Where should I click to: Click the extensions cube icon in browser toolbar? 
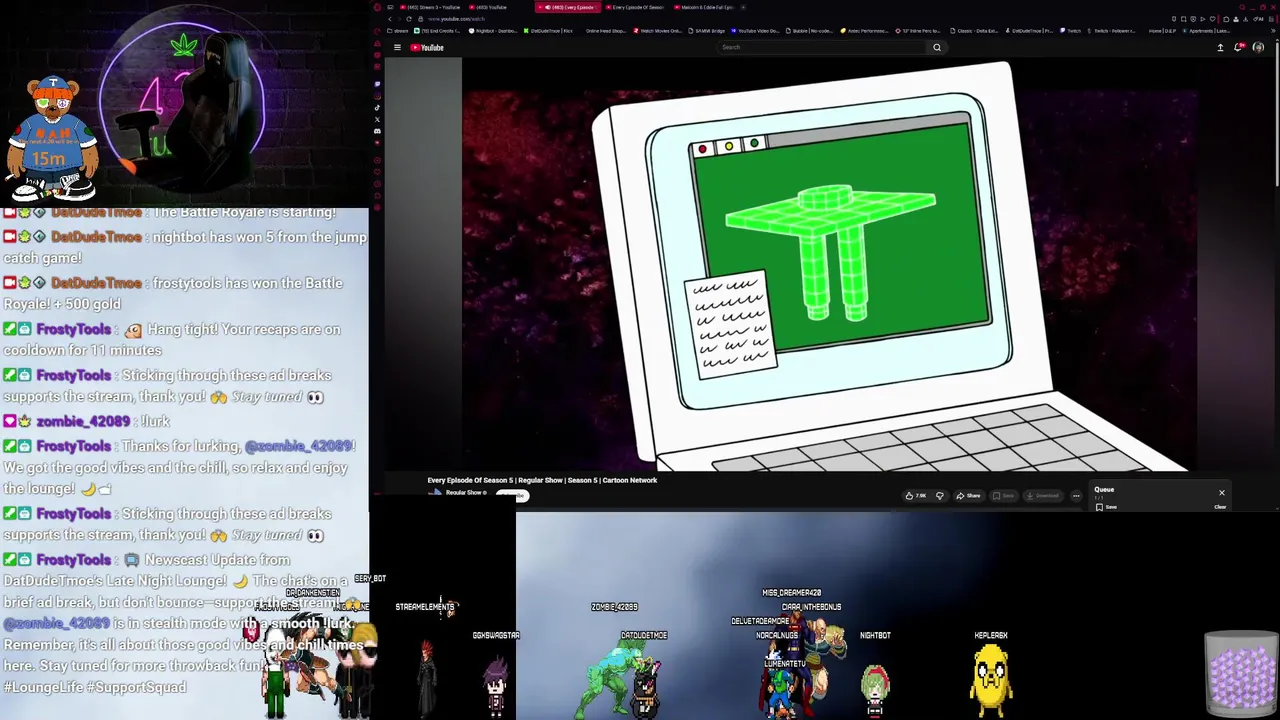(1226, 19)
